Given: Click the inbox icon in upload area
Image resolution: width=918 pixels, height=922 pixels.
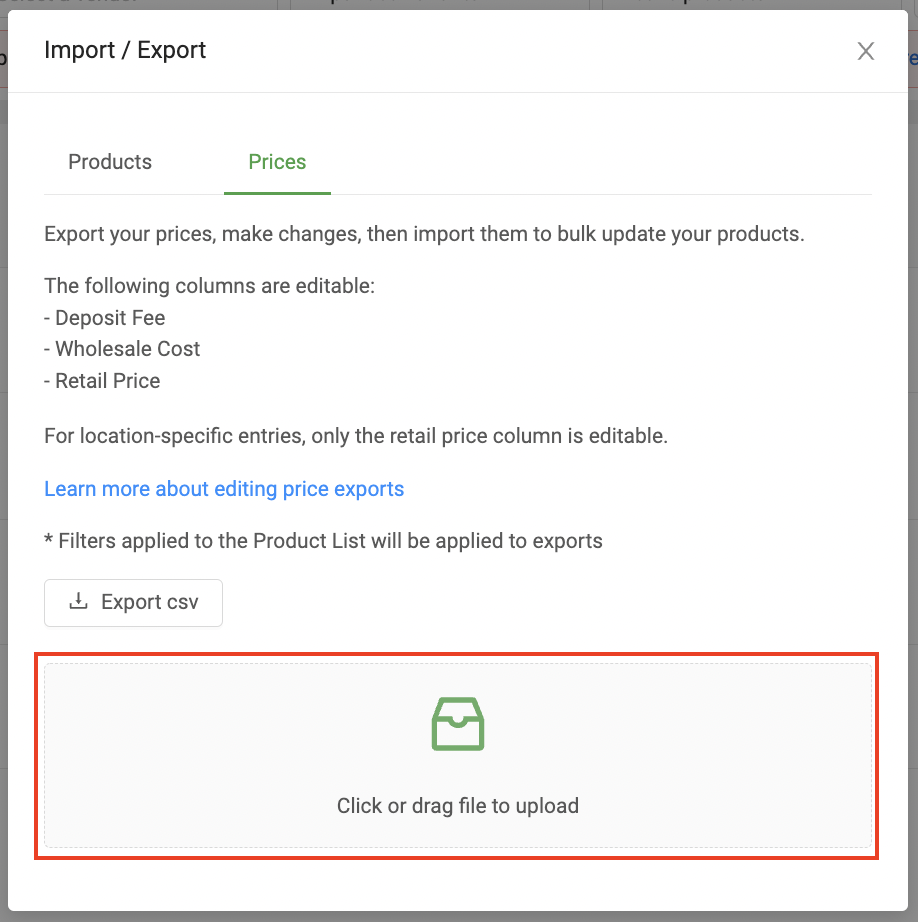Looking at the screenshot, I should click(458, 724).
